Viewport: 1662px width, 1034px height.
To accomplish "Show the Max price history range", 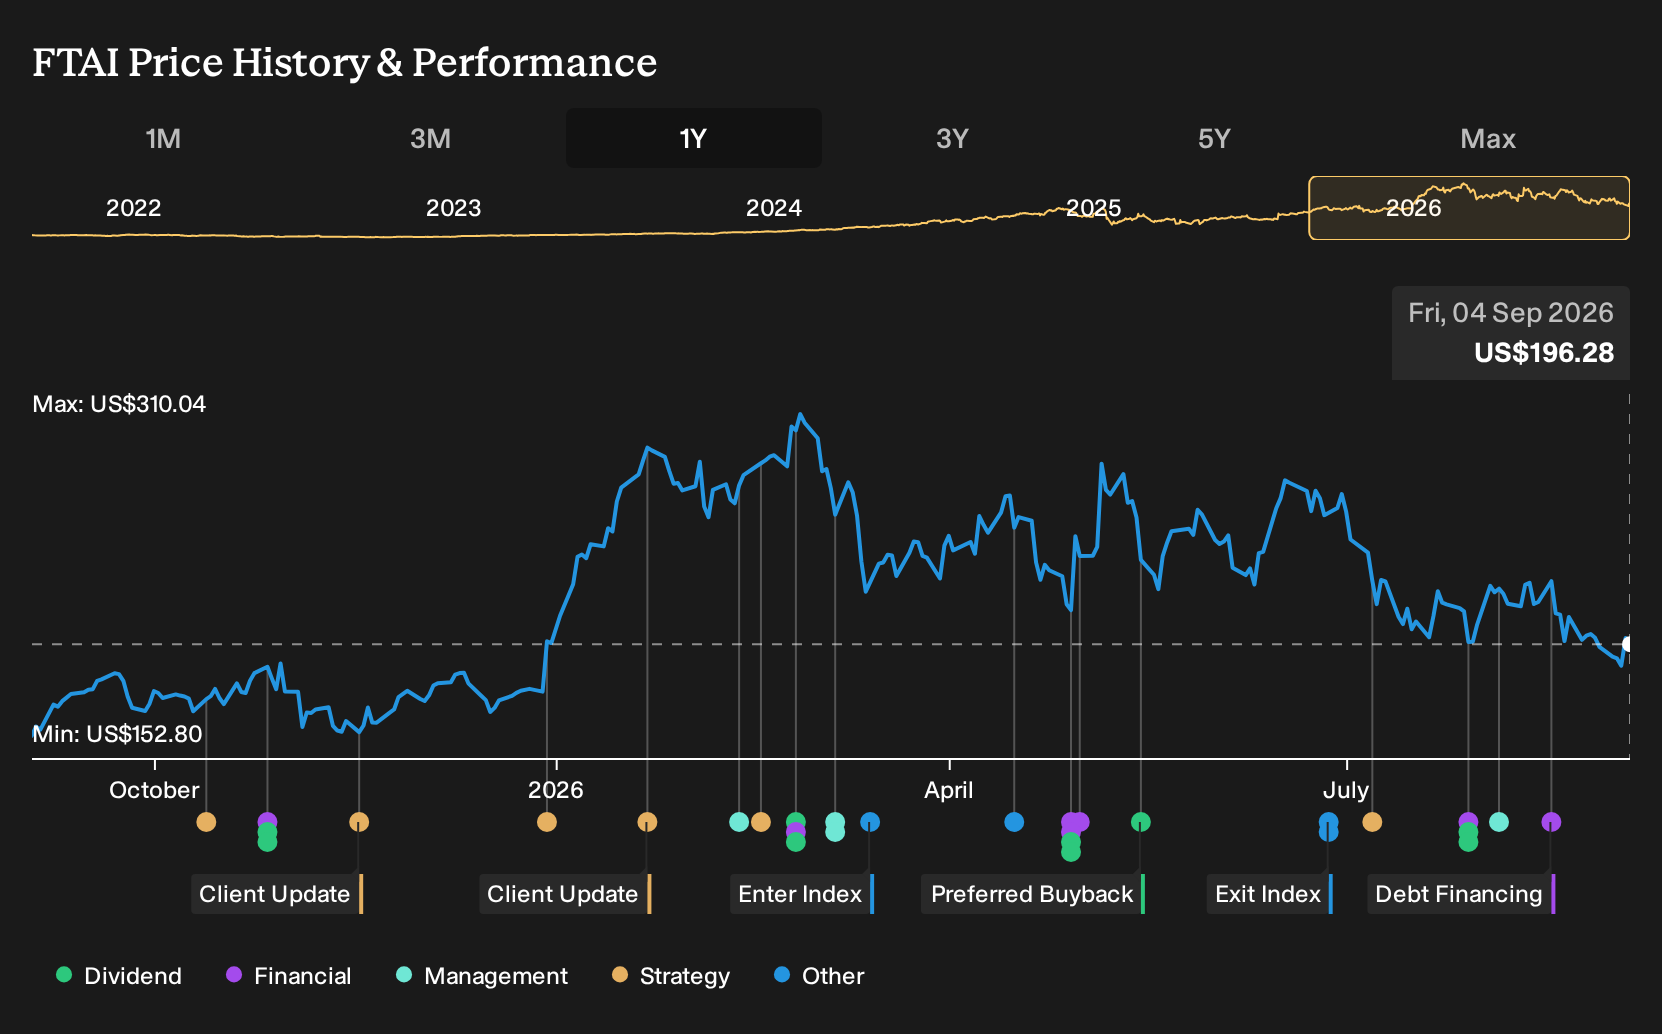I will (1488, 138).
